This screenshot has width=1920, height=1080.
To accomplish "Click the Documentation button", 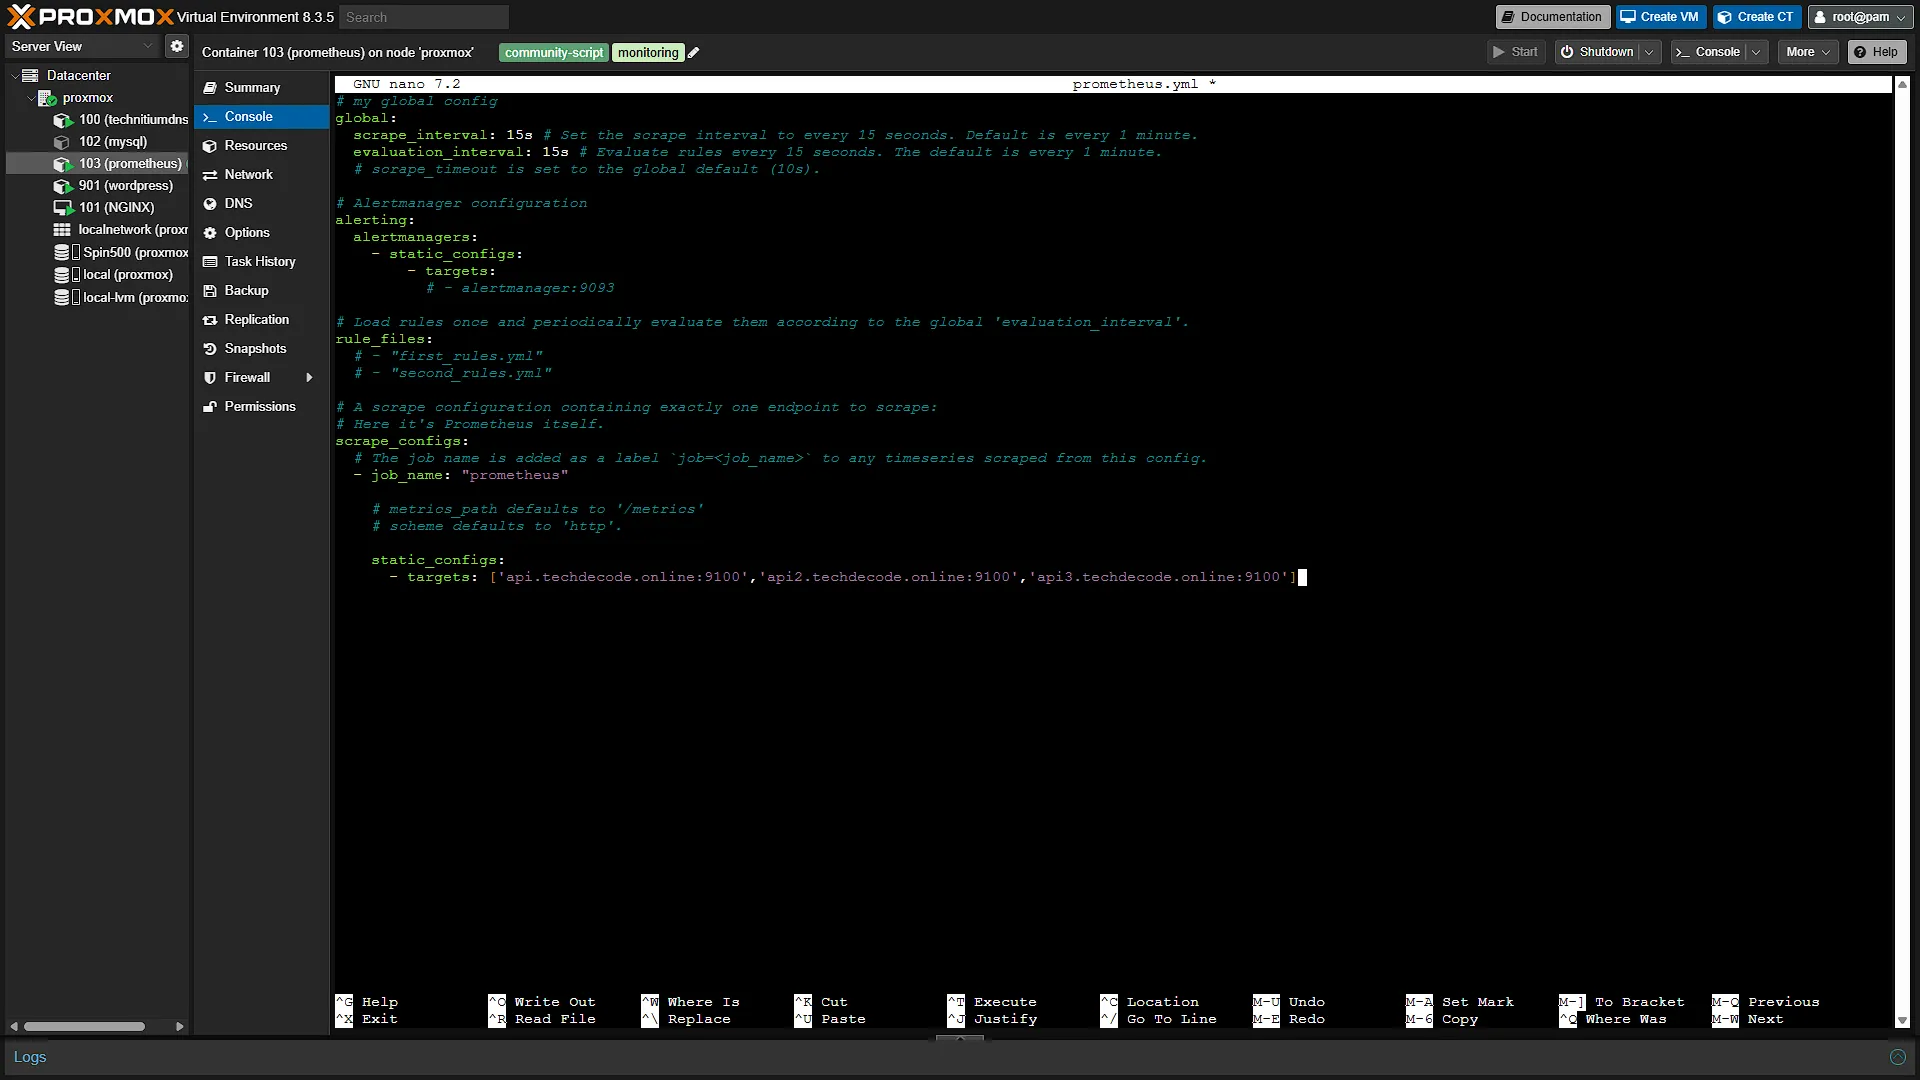I will tap(1552, 17).
